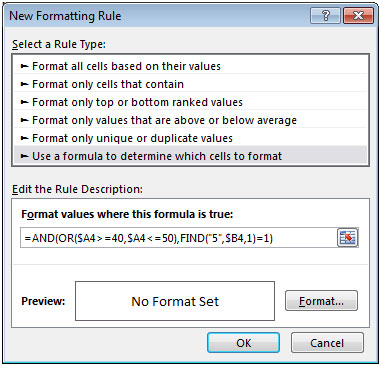
Task: Choose 'Format only cells that contain' rule
Action: click(190, 84)
